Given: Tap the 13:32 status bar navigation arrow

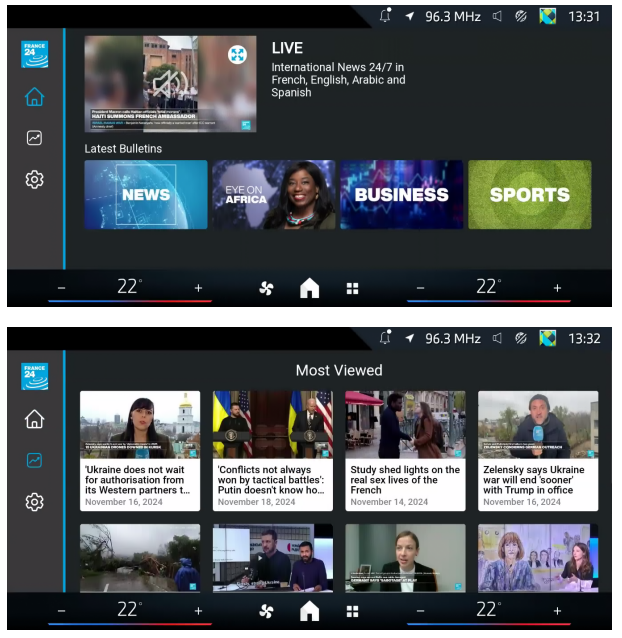Looking at the screenshot, I should pos(410,339).
